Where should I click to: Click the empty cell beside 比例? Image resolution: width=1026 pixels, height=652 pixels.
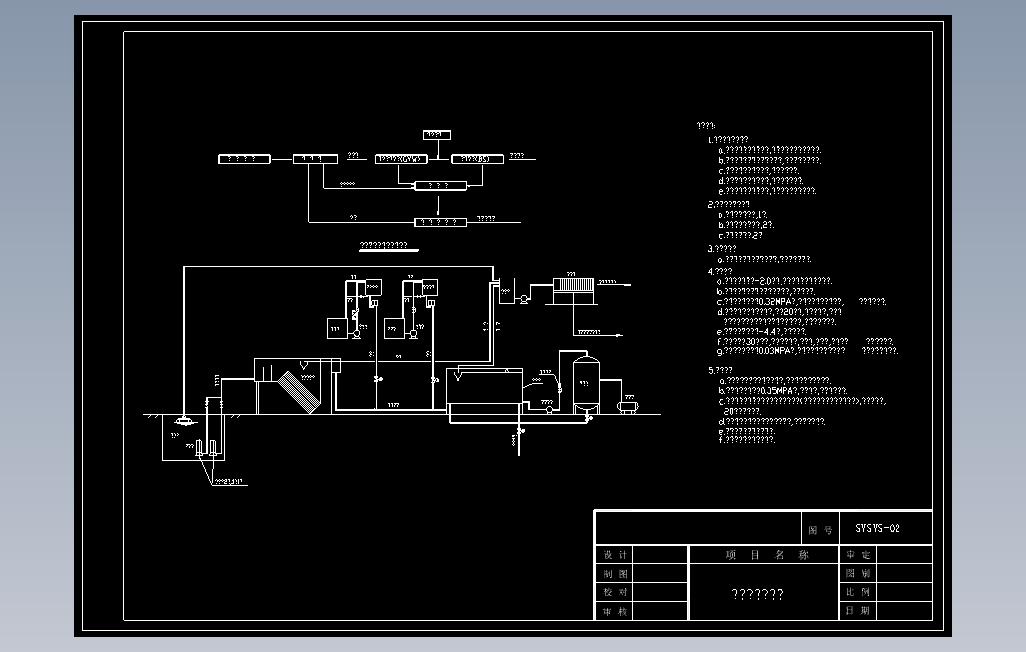tap(904, 592)
